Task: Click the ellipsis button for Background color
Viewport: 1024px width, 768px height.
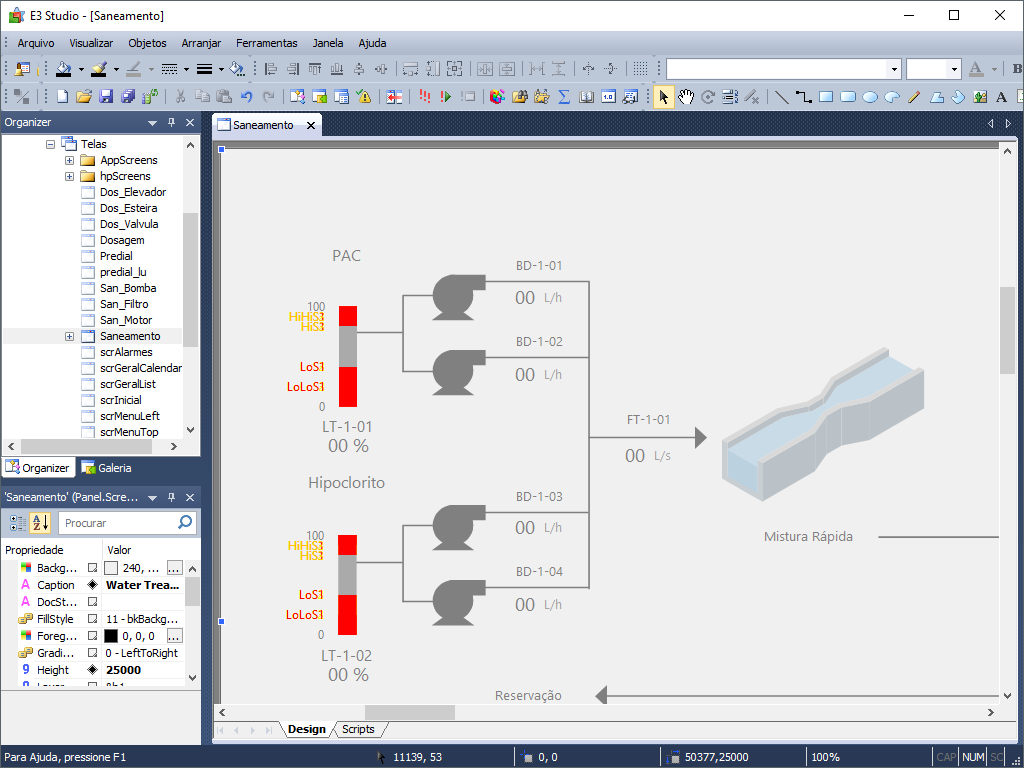Action: (x=174, y=568)
